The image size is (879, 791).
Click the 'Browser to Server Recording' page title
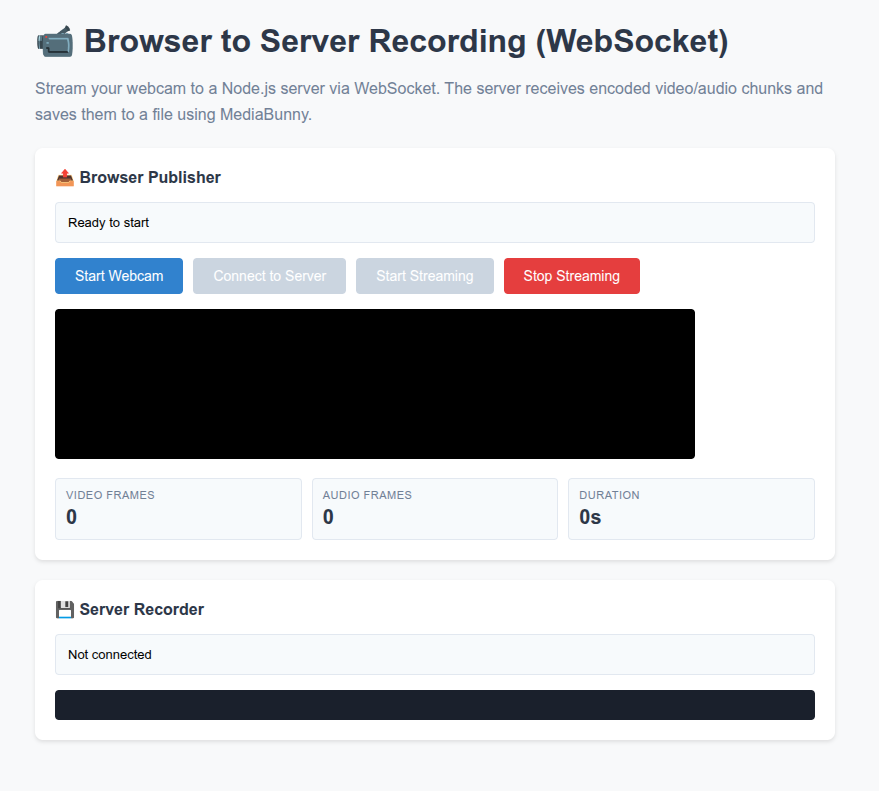pyautogui.click(x=406, y=42)
